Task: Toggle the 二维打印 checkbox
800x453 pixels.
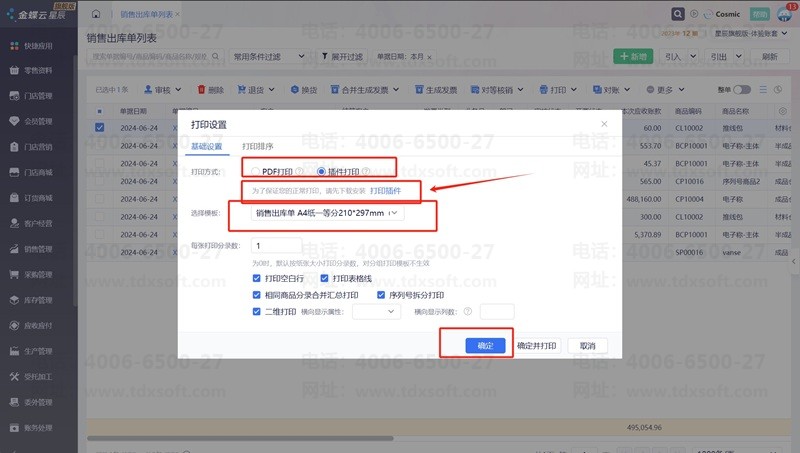Action: click(x=257, y=312)
